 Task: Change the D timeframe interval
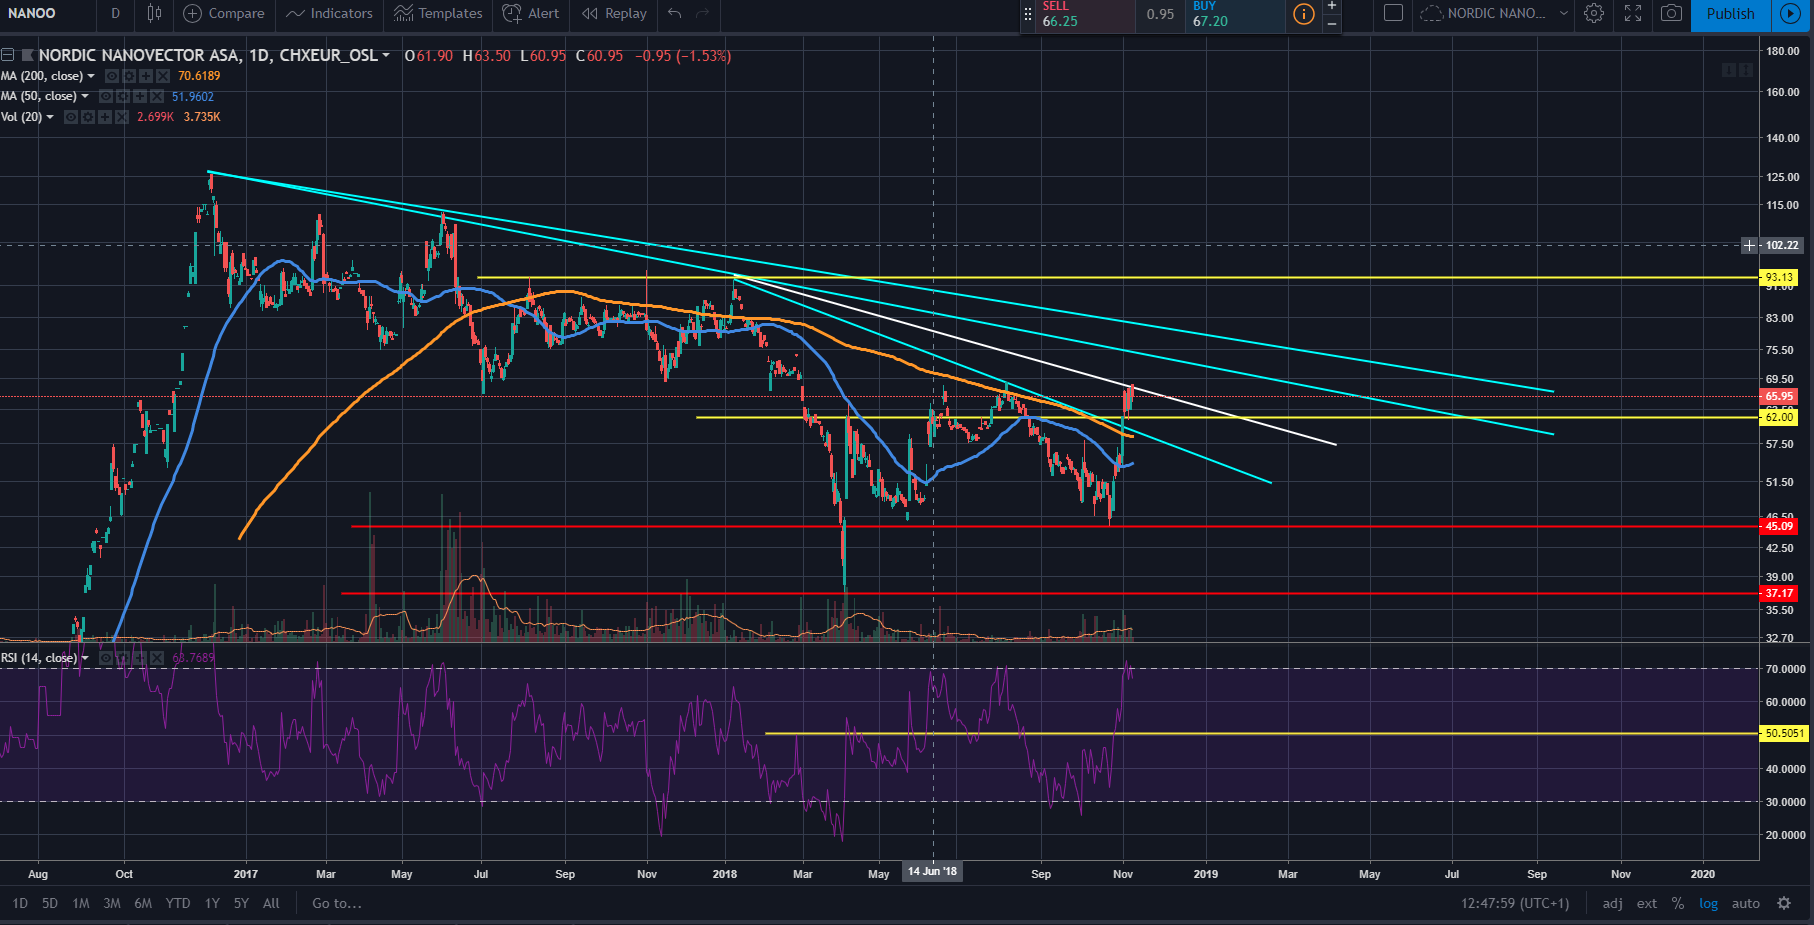115,13
